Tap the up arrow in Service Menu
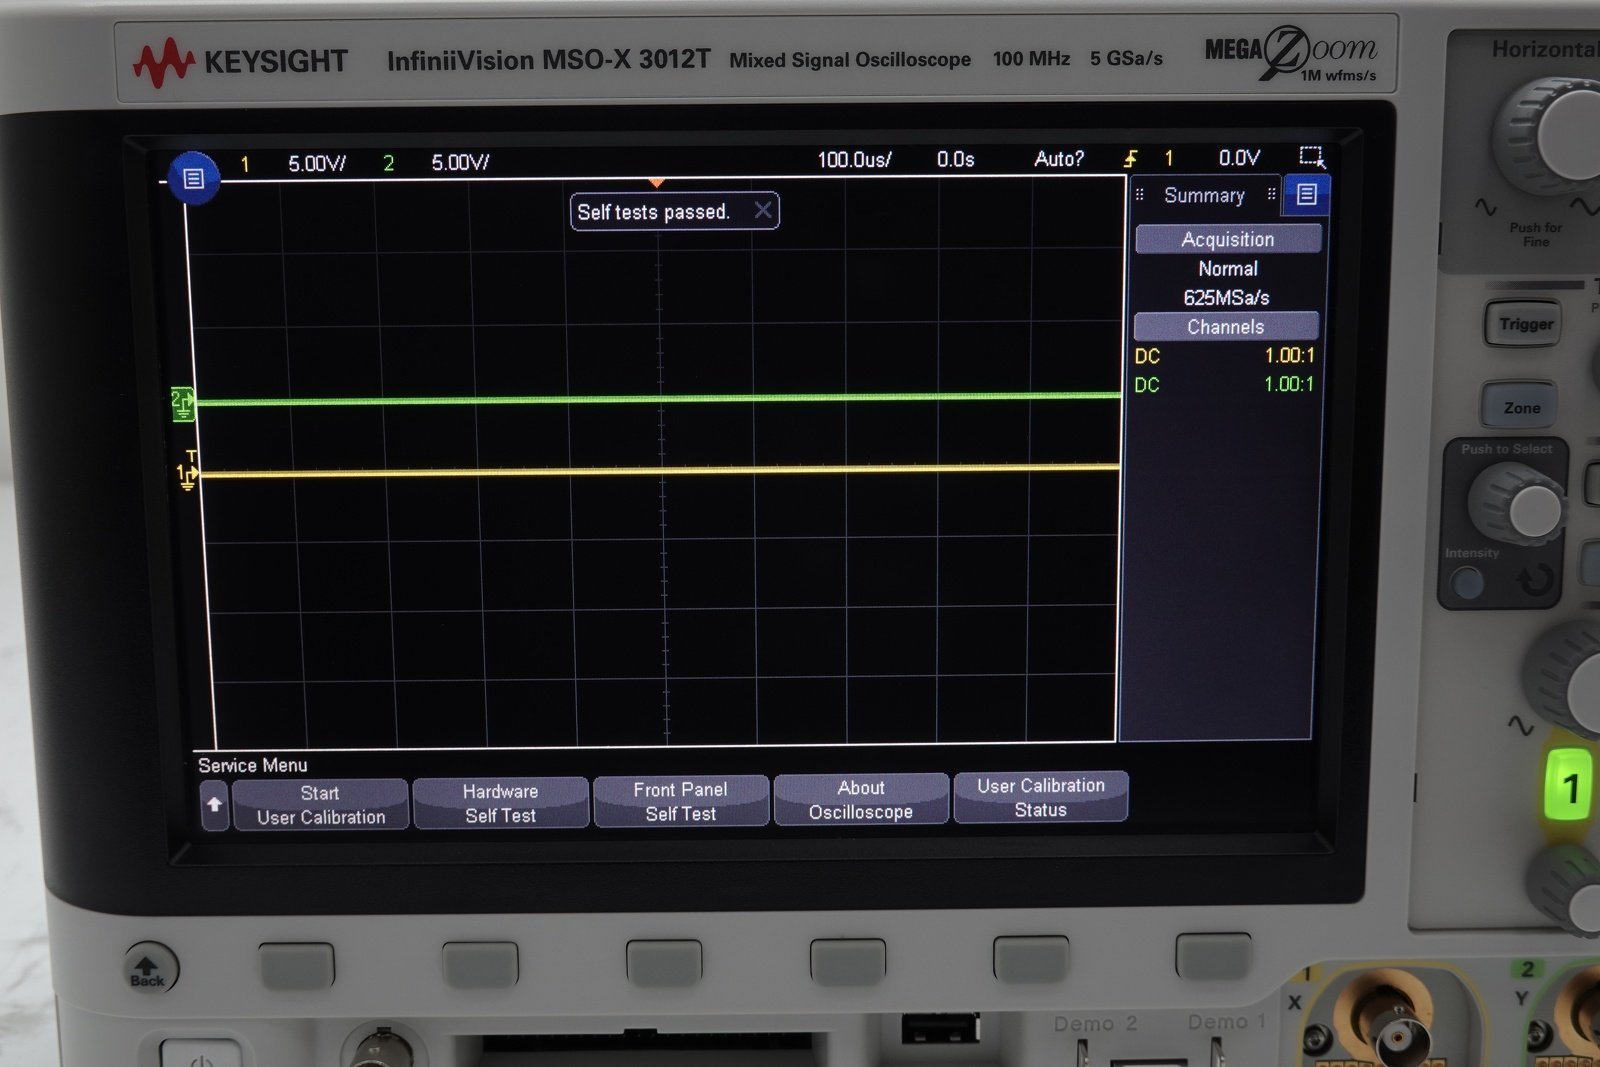1600x1067 pixels. (214, 805)
